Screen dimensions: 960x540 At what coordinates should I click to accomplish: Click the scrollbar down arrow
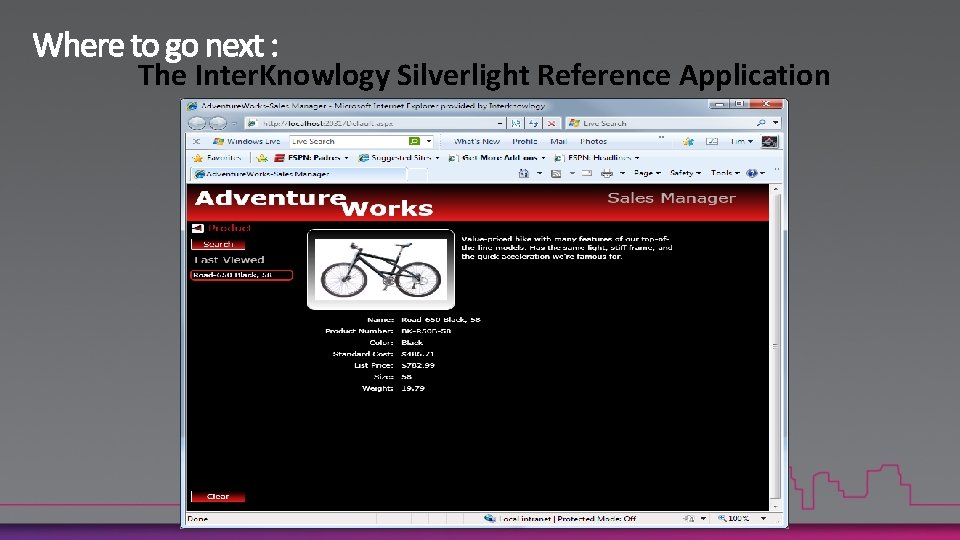[x=776, y=506]
